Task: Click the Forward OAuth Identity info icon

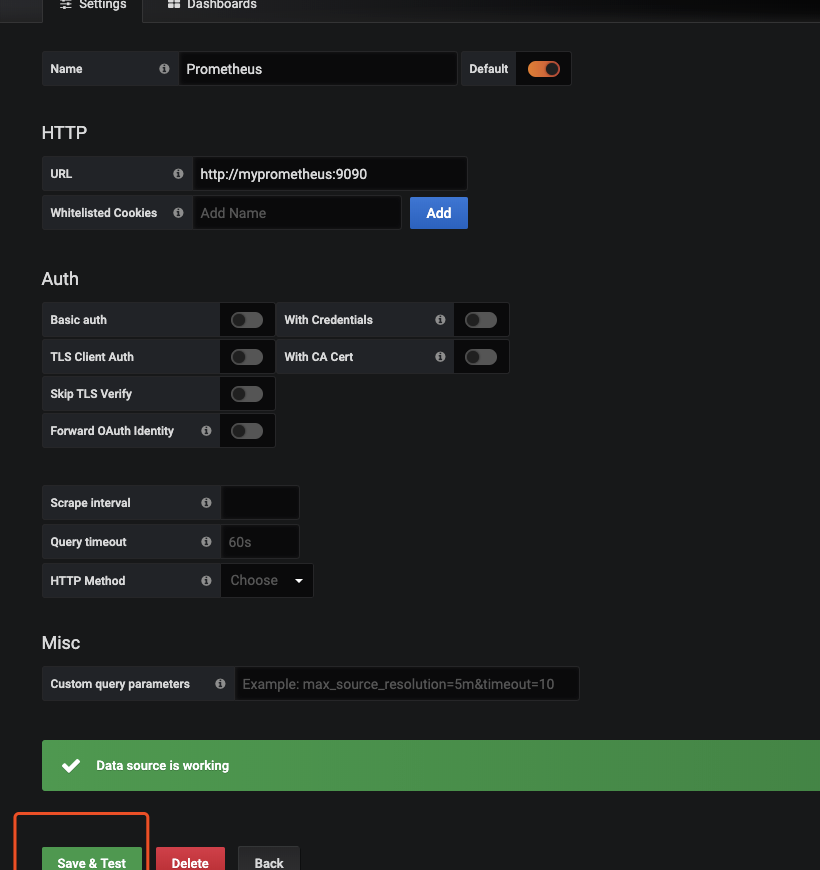Action: coord(206,431)
